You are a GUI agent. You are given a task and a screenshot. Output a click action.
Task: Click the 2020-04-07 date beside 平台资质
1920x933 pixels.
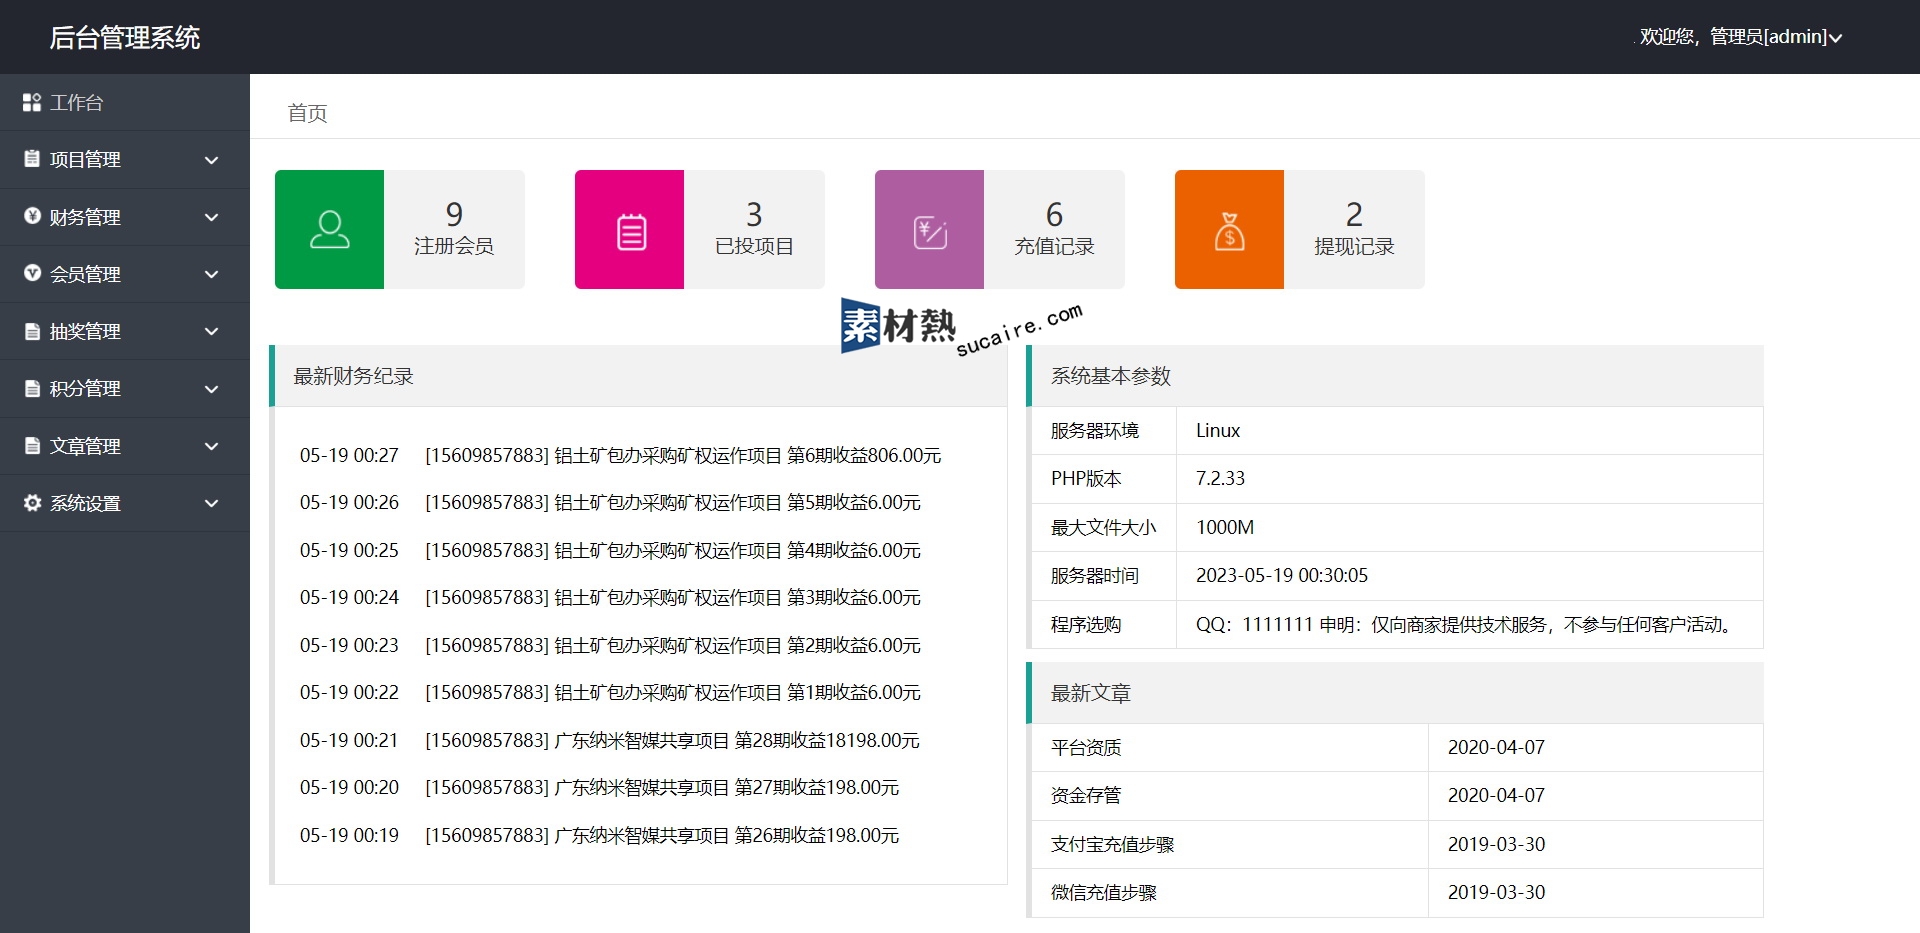[1496, 747]
